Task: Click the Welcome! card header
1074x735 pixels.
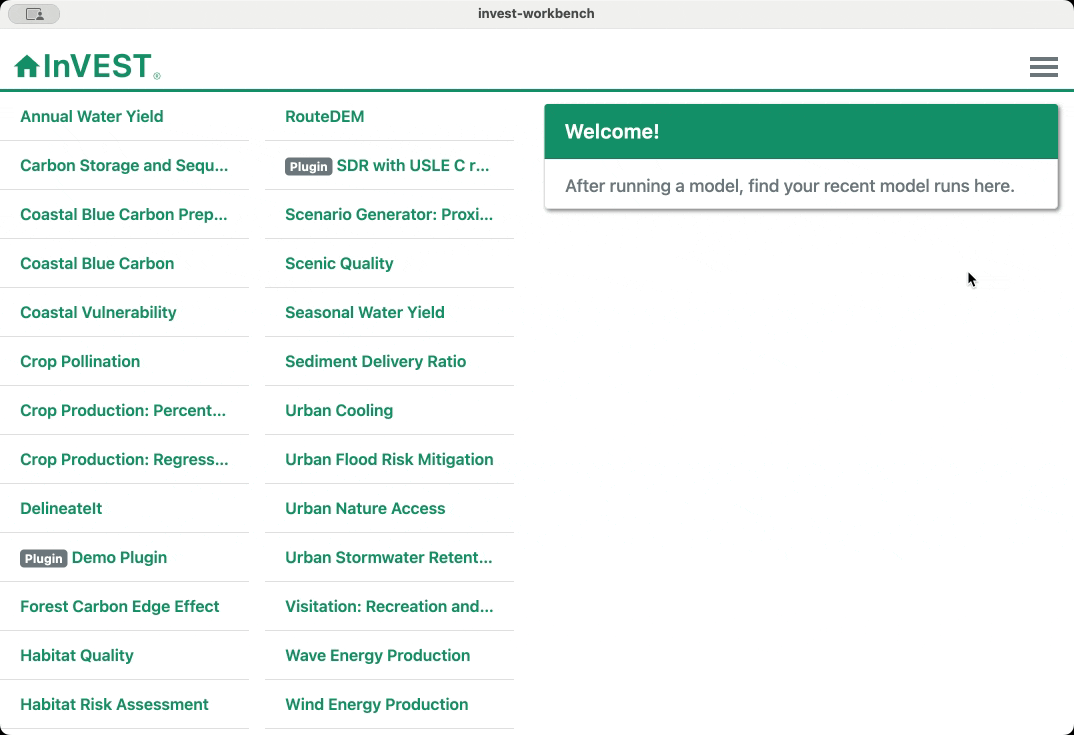Action: (801, 132)
